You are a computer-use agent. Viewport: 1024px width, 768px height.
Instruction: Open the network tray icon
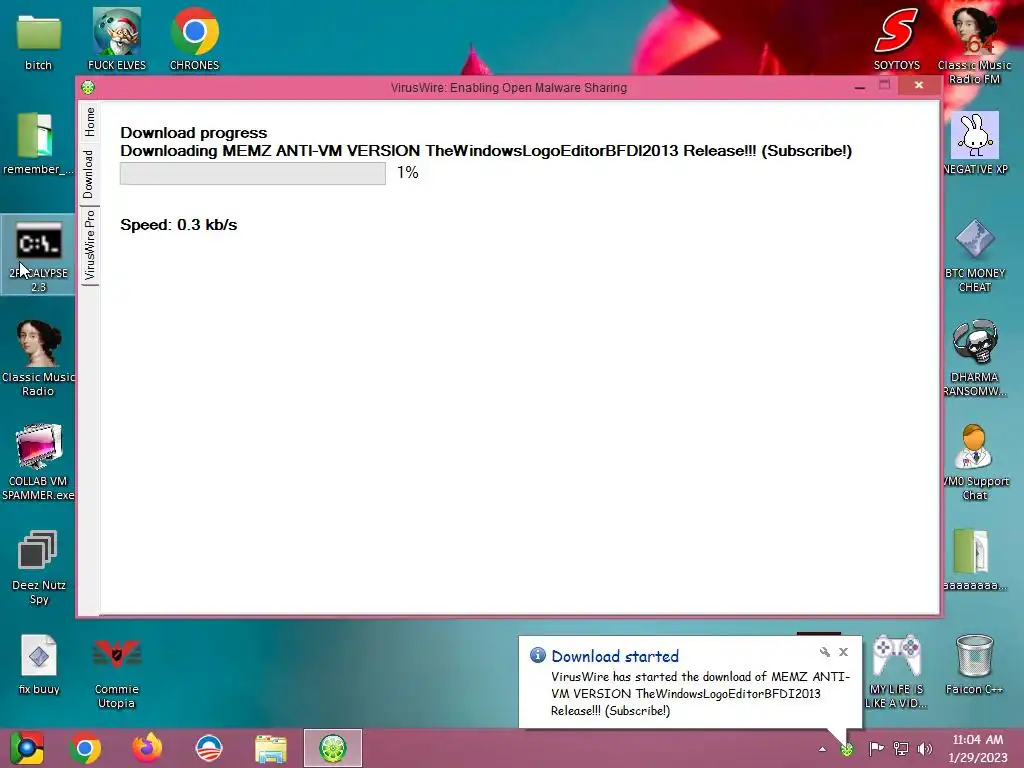[x=901, y=748]
